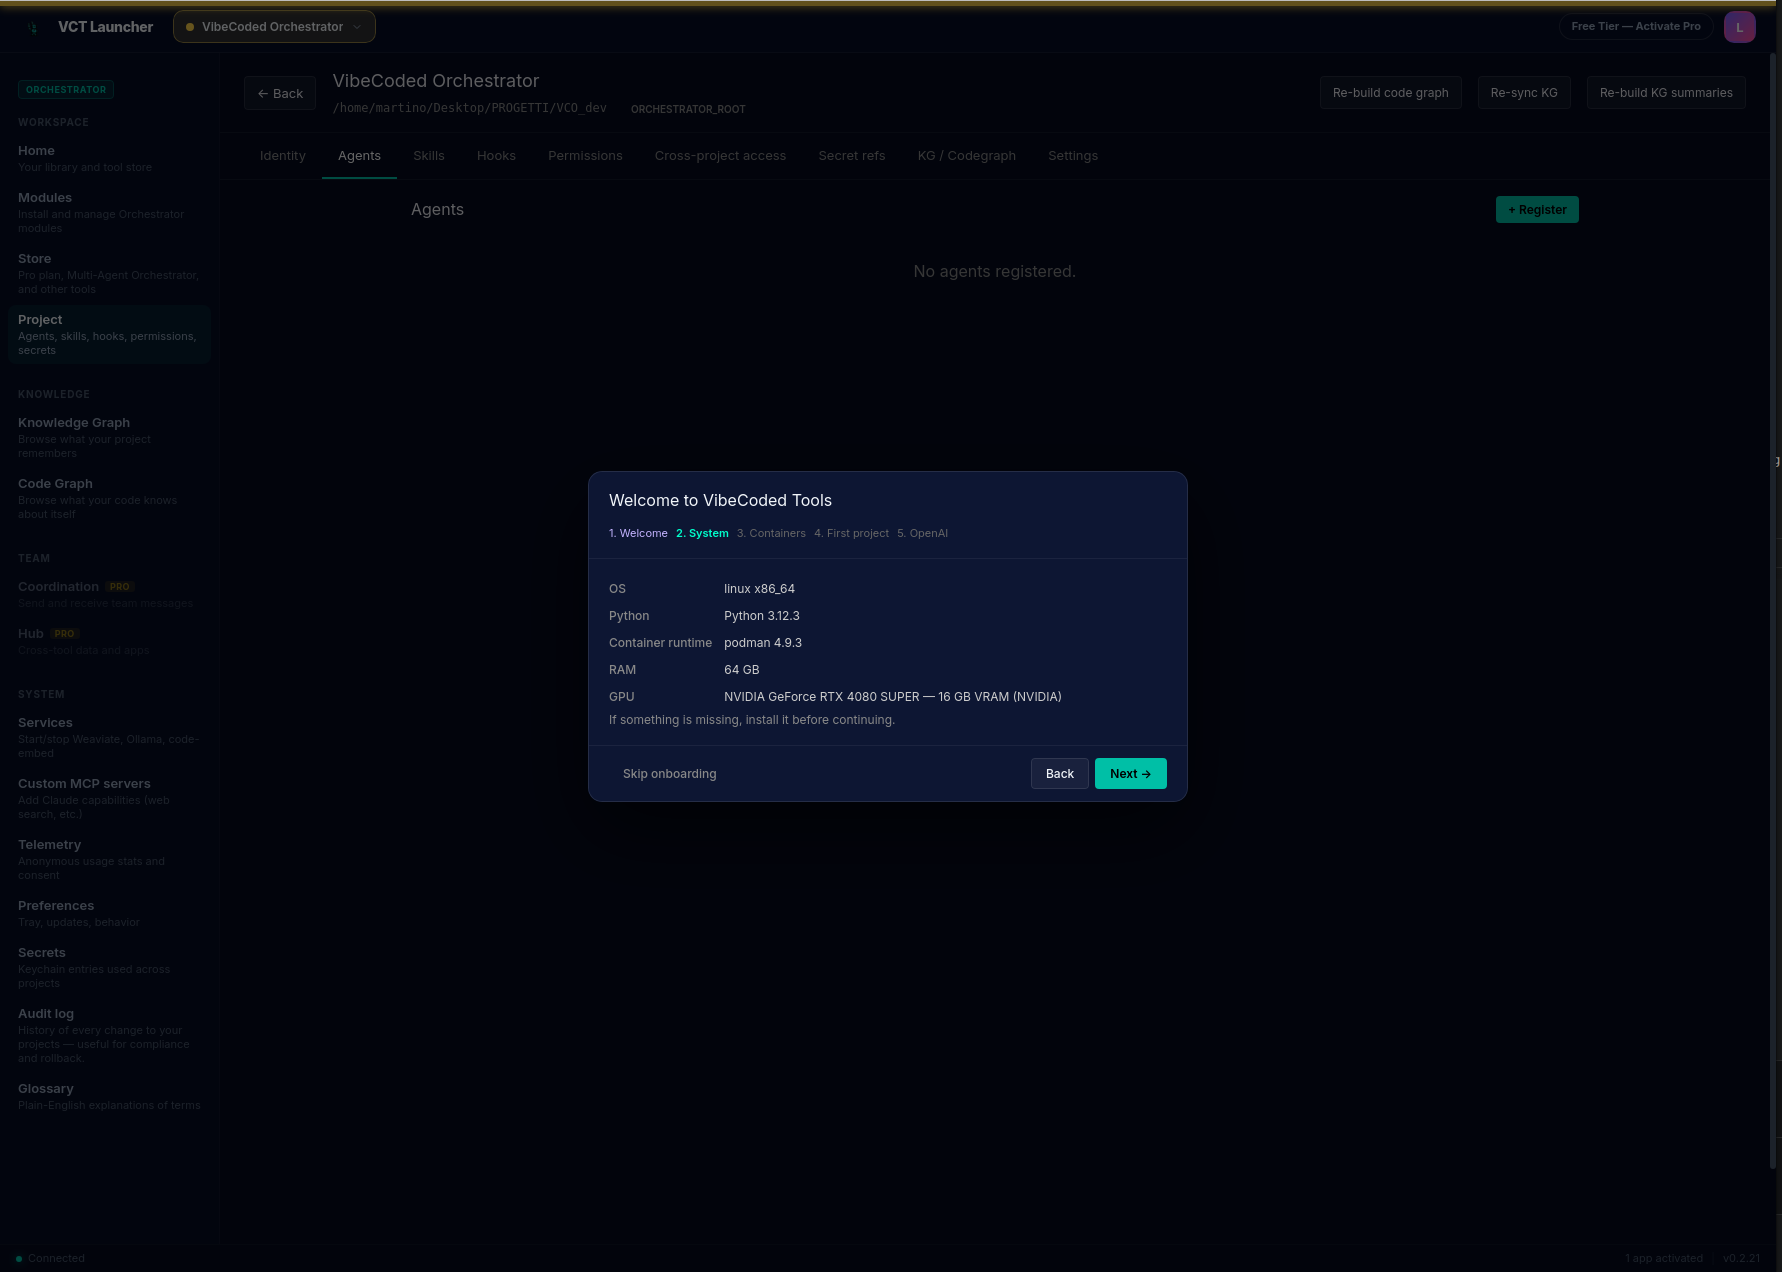Click the linux x86_64 value
The height and width of the screenshot is (1272, 1782).
click(759, 589)
